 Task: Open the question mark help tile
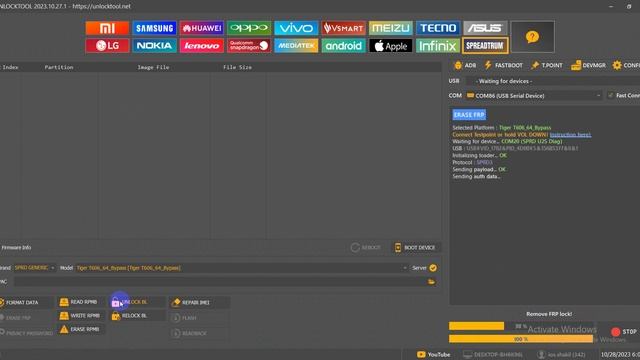pos(532,37)
